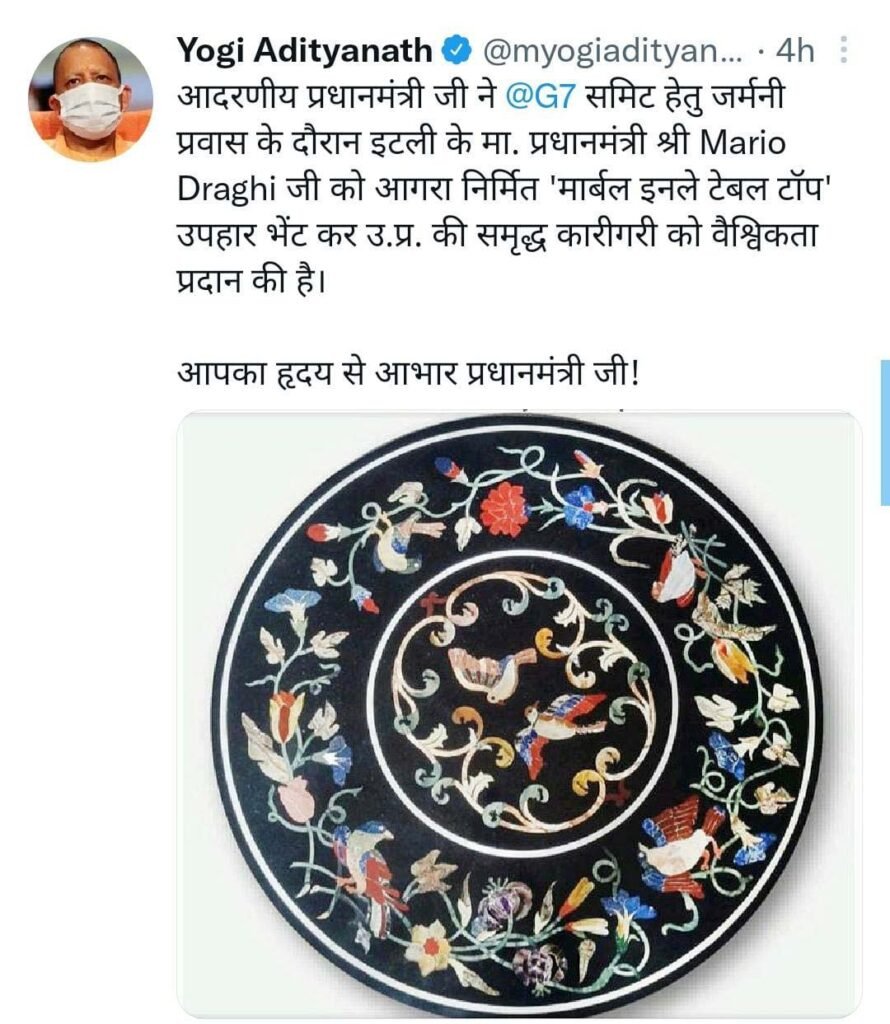Click the red flower at top of table image
Screen dimensions: 890x1024
[x=504, y=510]
